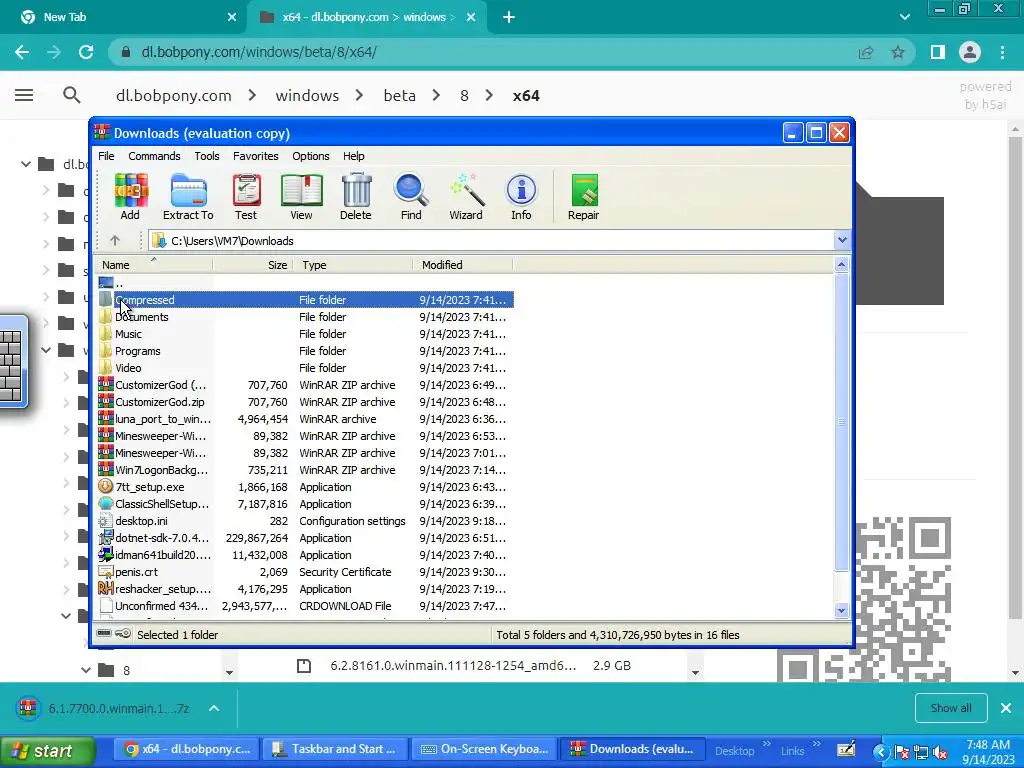This screenshot has width=1024, height=768.
Task: Open the h5ai hamburger sidebar menu
Action: (x=24, y=95)
